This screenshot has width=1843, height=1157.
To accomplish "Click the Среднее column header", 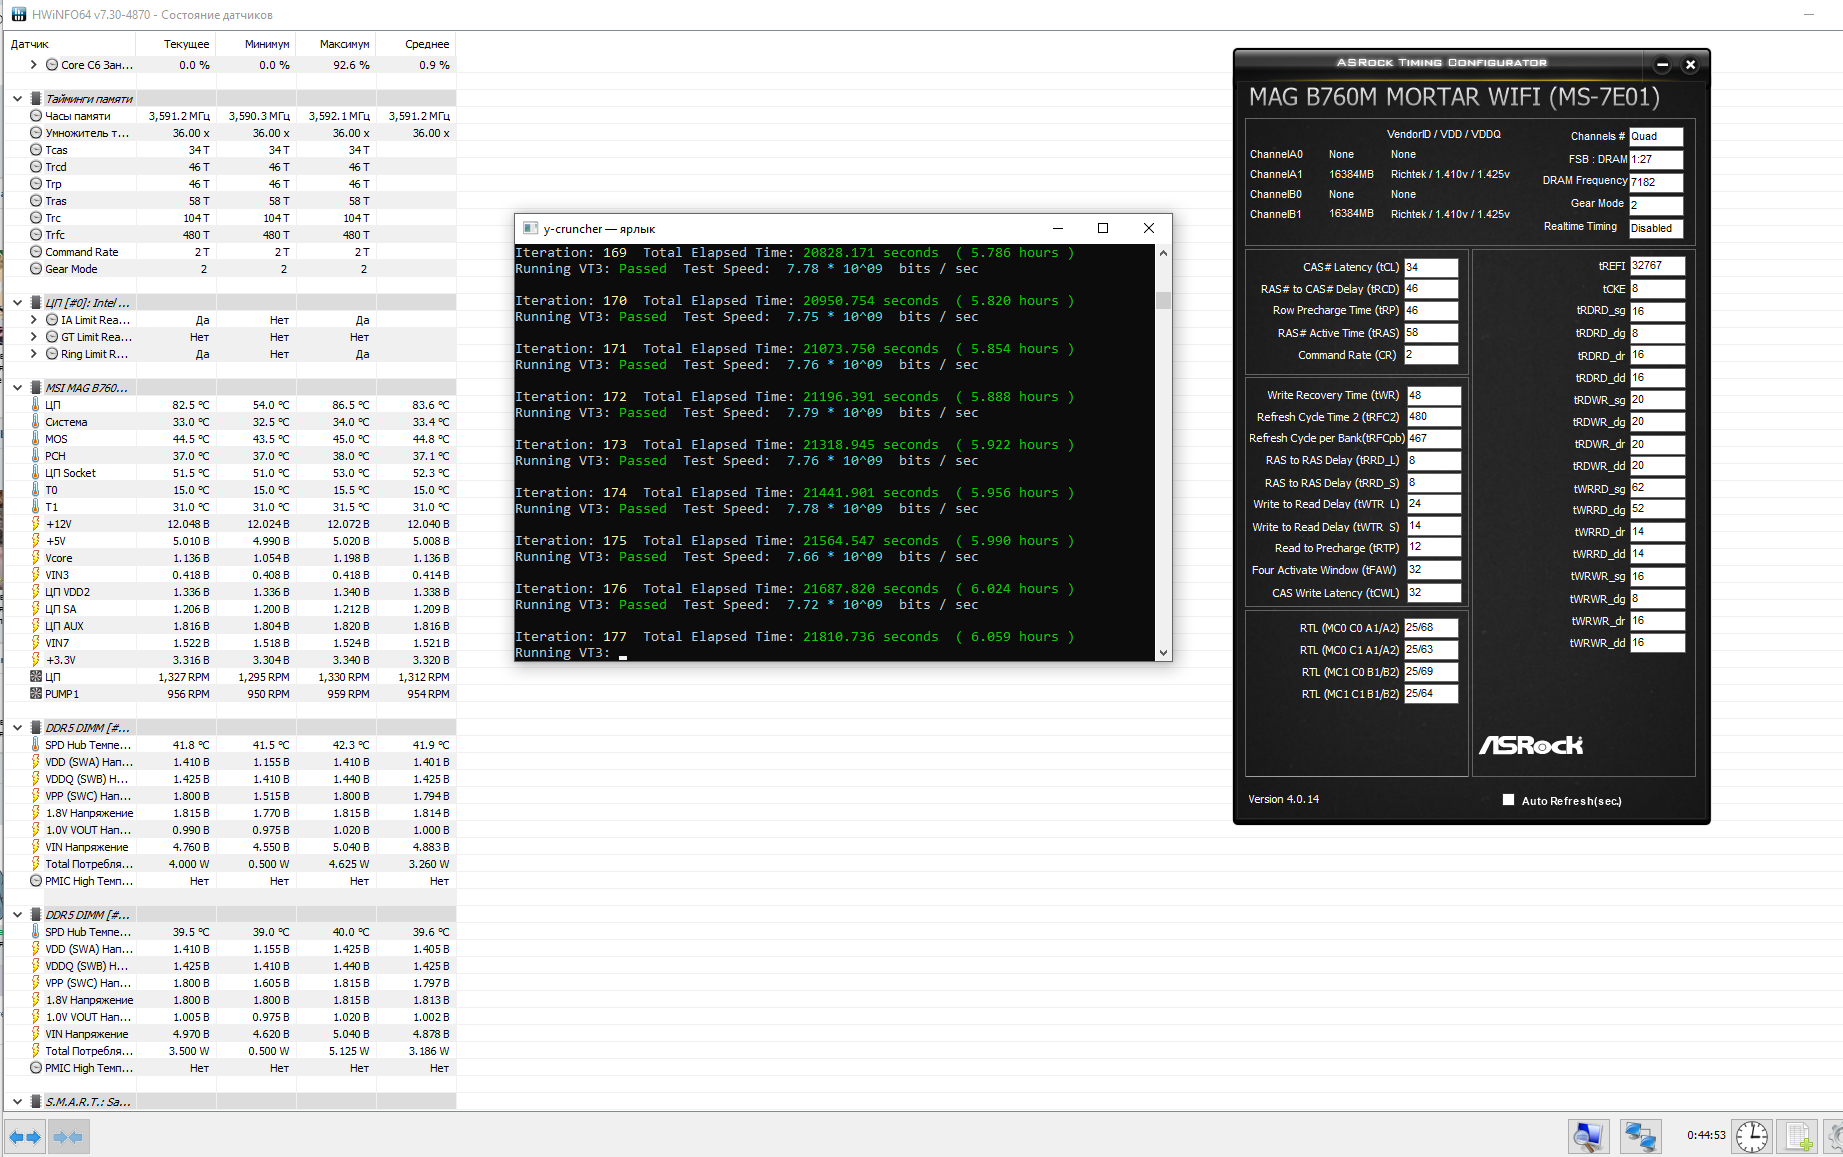I will tap(416, 44).
